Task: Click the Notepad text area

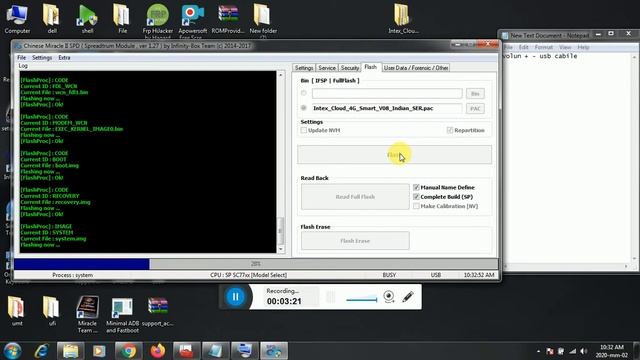Action: click(x=567, y=159)
